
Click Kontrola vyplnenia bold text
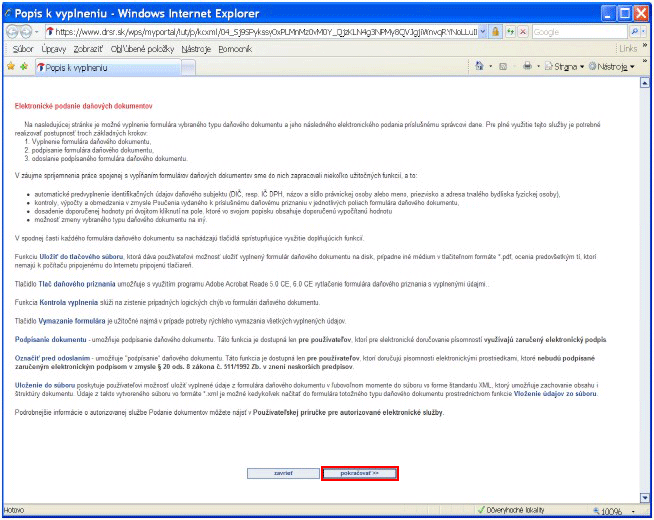pos(69,302)
